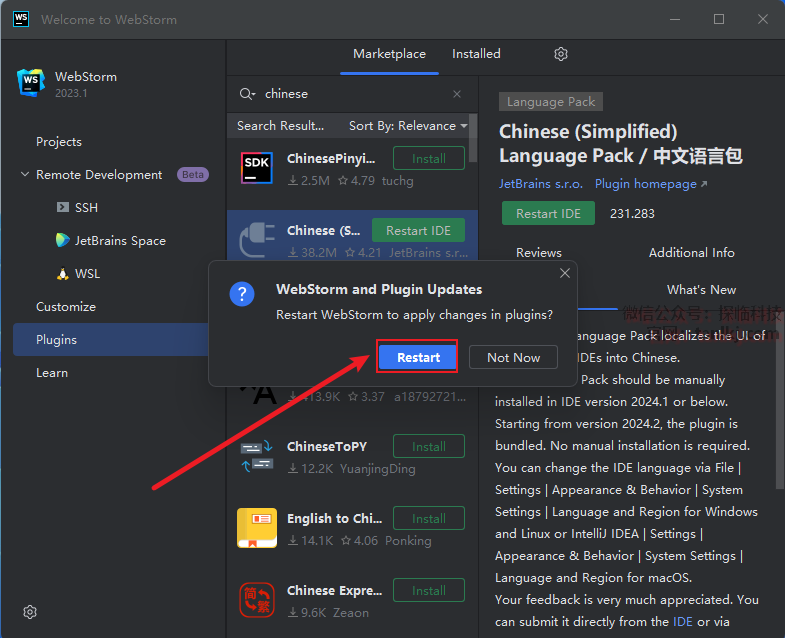The width and height of the screenshot is (785, 638).
Task: Click the Language Pack tag
Action: (551, 102)
